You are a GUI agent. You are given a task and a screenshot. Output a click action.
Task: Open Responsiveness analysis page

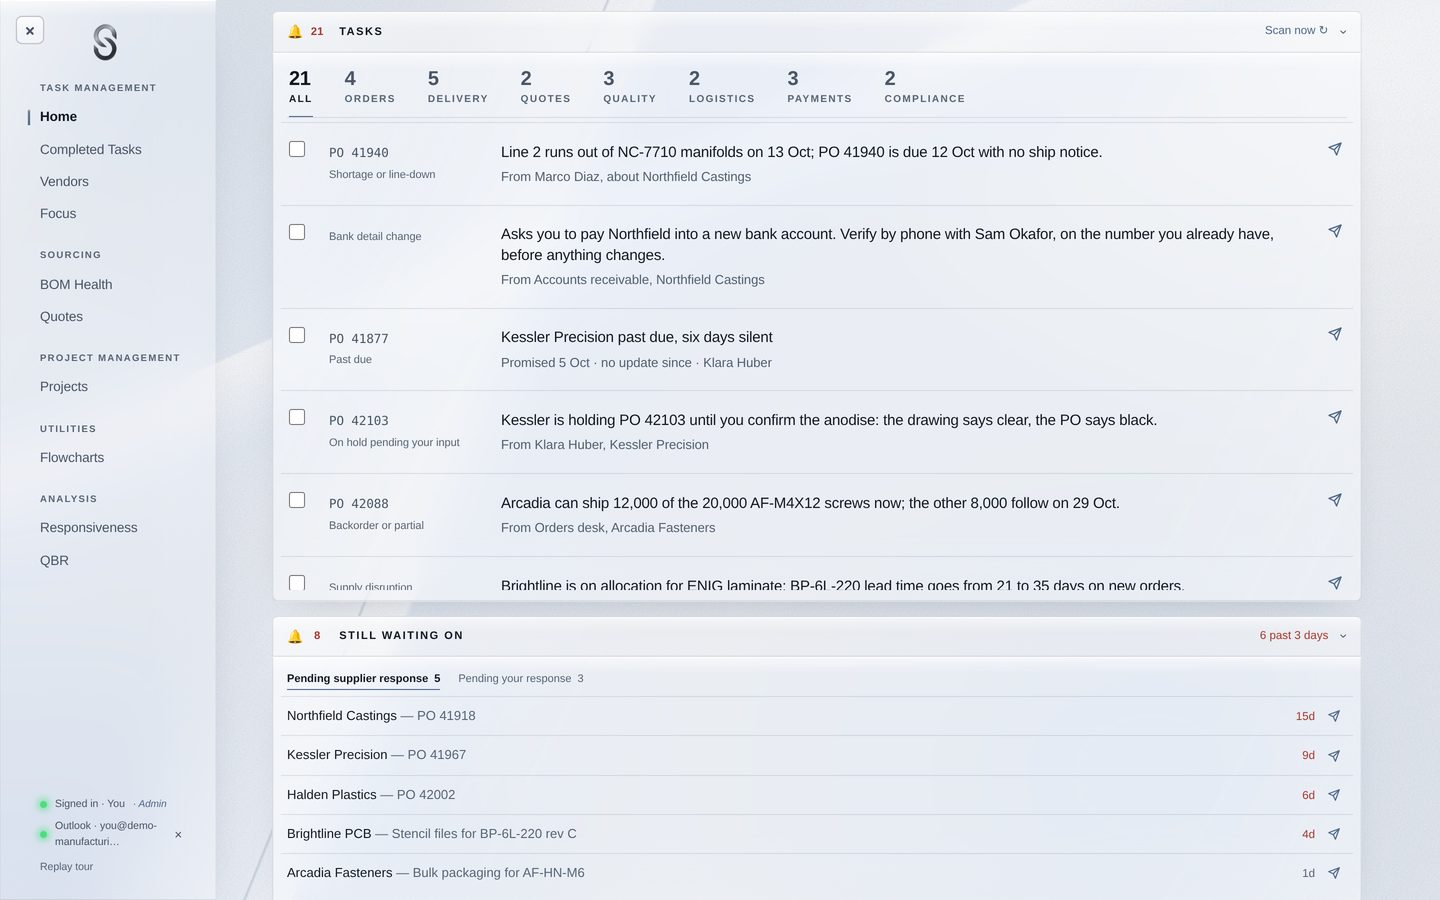pyautogui.click(x=89, y=527)
